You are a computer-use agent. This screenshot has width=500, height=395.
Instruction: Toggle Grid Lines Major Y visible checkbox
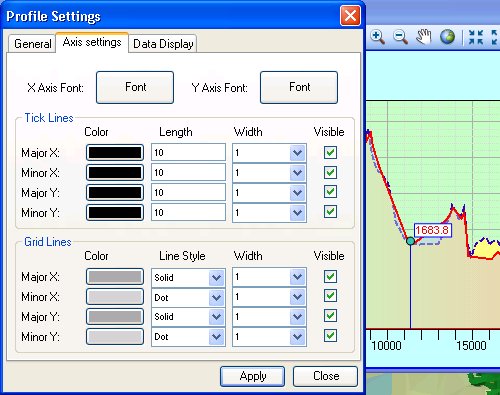point(330,316)
